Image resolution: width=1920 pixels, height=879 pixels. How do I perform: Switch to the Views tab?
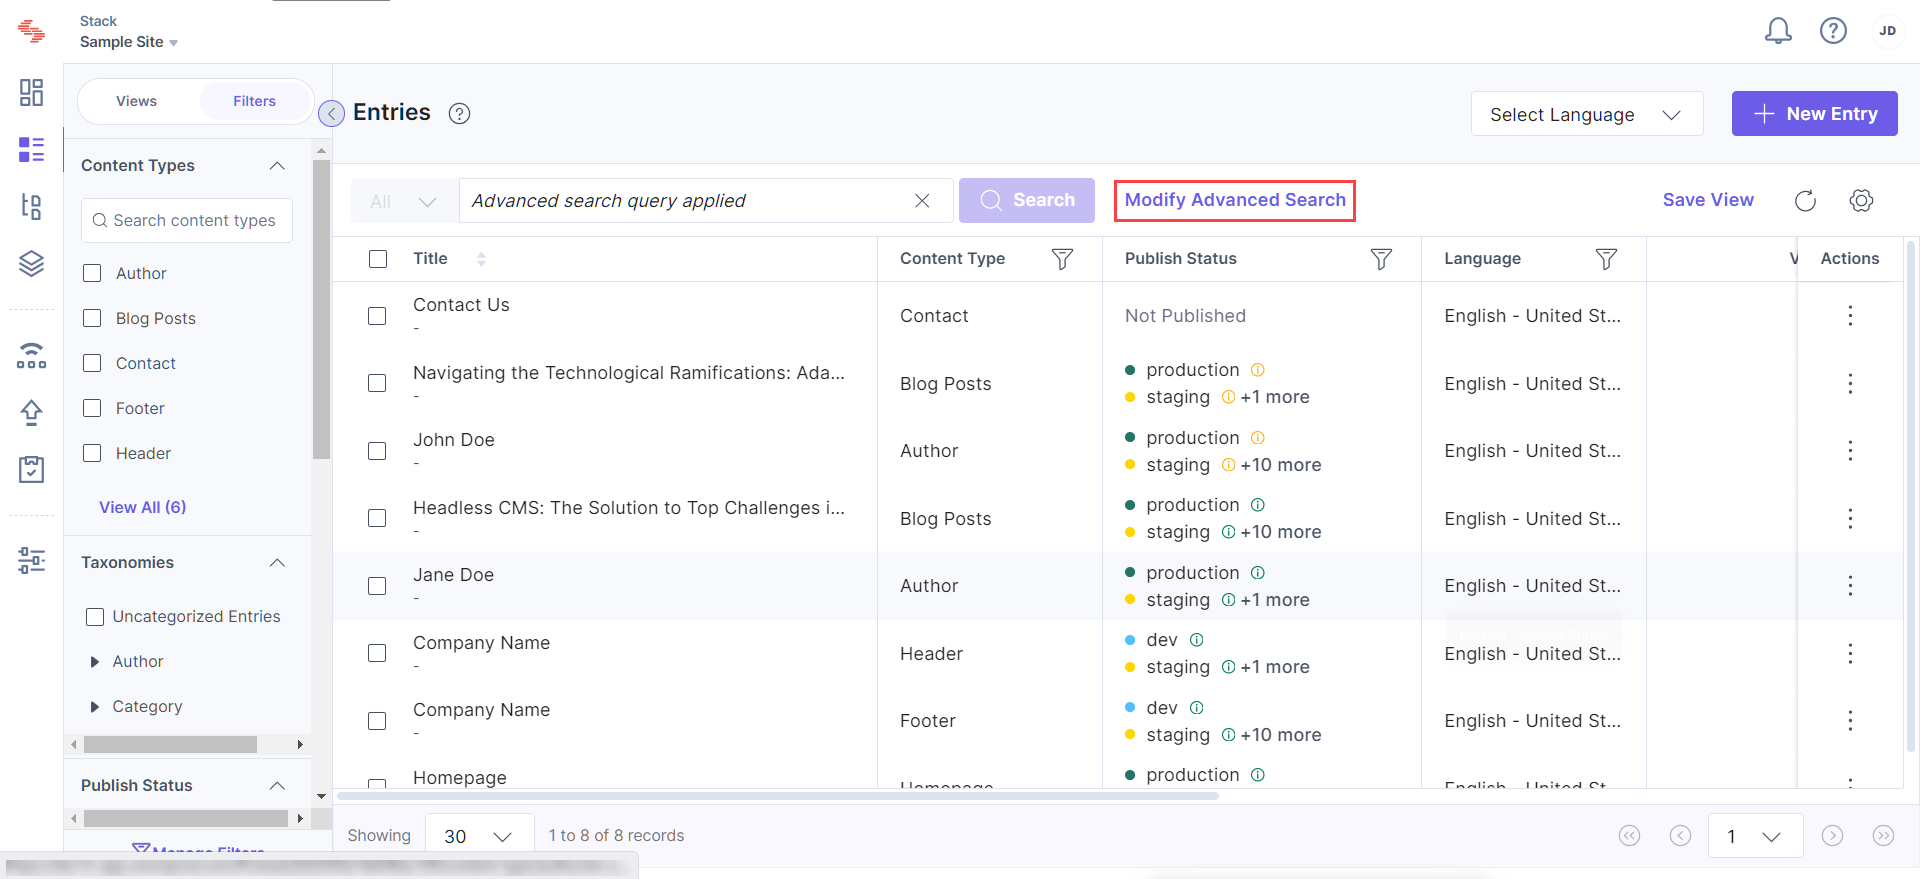pyautogui.click(x=136, y=101)
